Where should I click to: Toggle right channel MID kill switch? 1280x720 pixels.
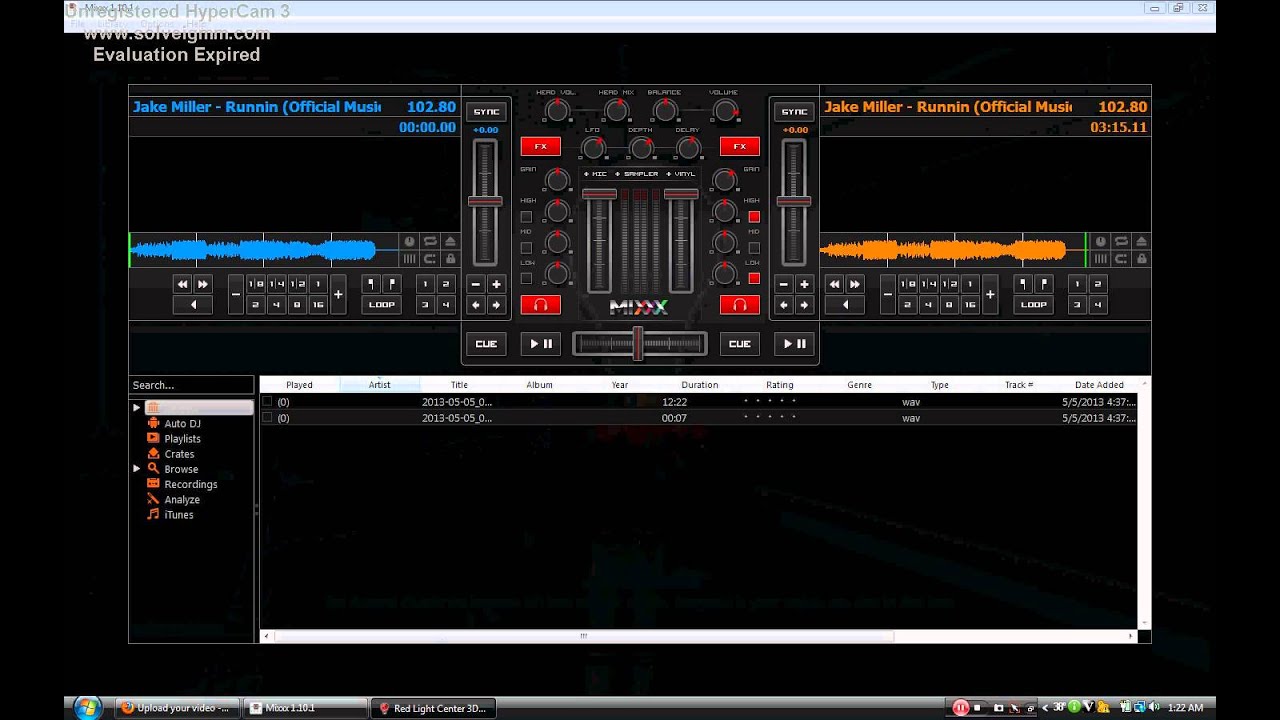[x=754, y=248]
